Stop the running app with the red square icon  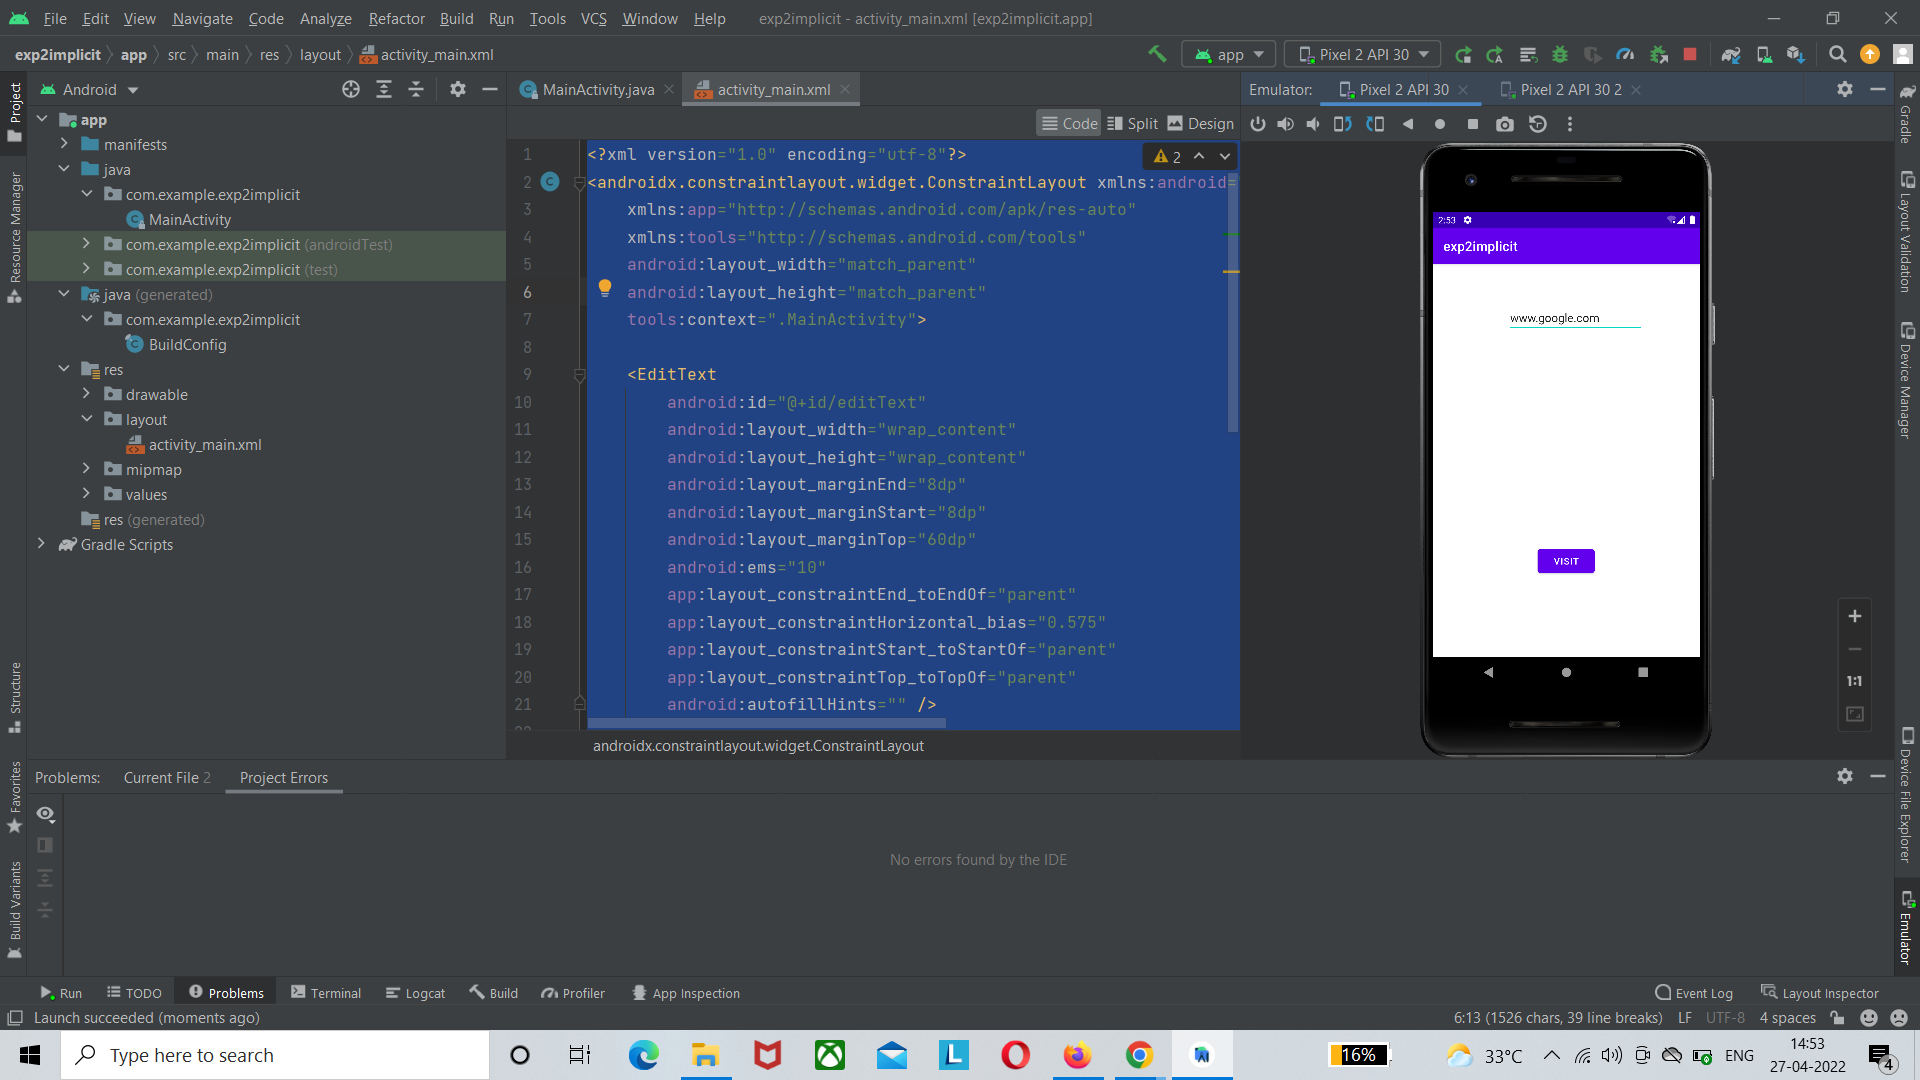coord(1690,54)
